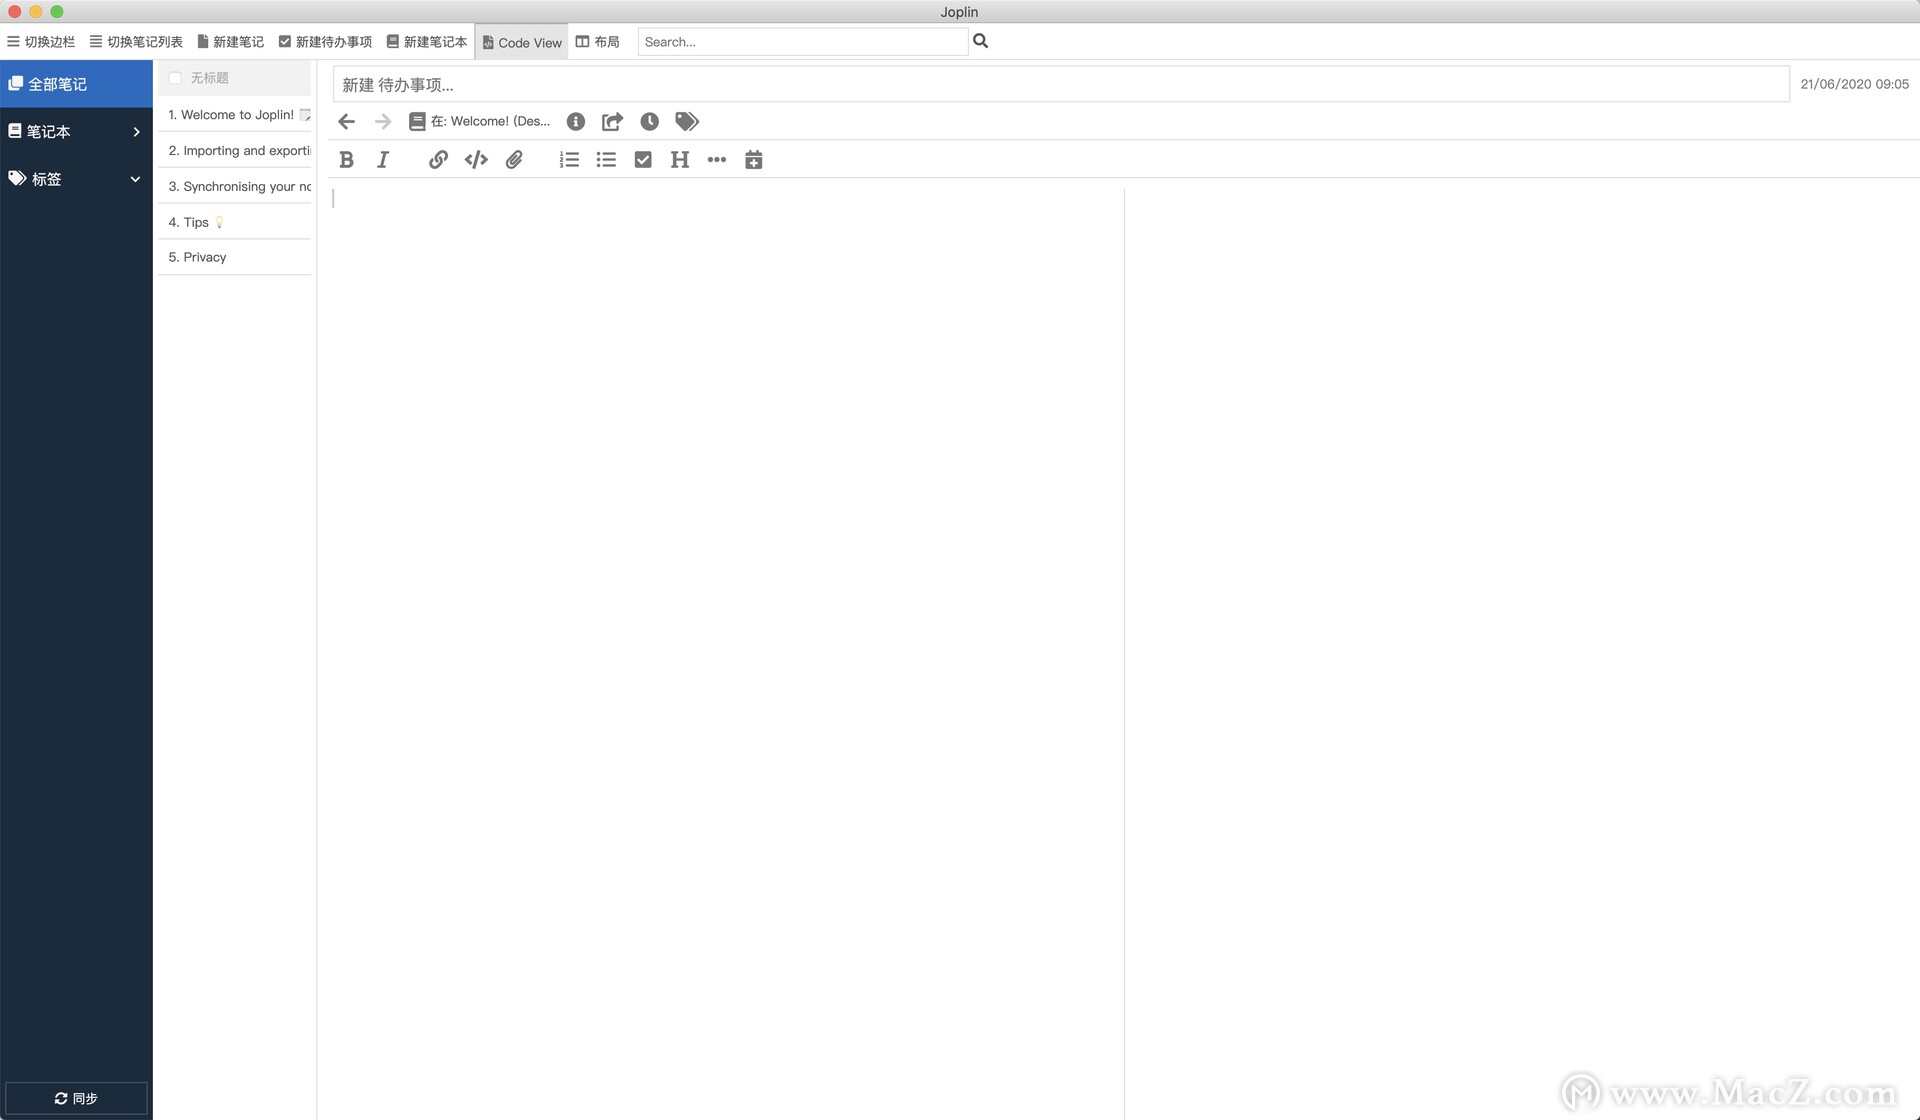Click 同步 sync button
This screenshot has height=1120, width=1920.
pyautogui.click(x=77, y=1097)
